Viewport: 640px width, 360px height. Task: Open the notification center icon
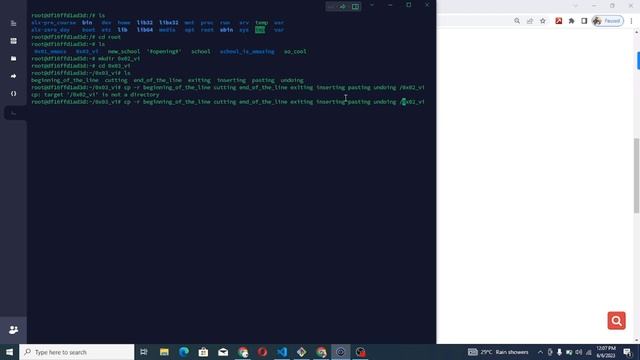tap(627, 352)
